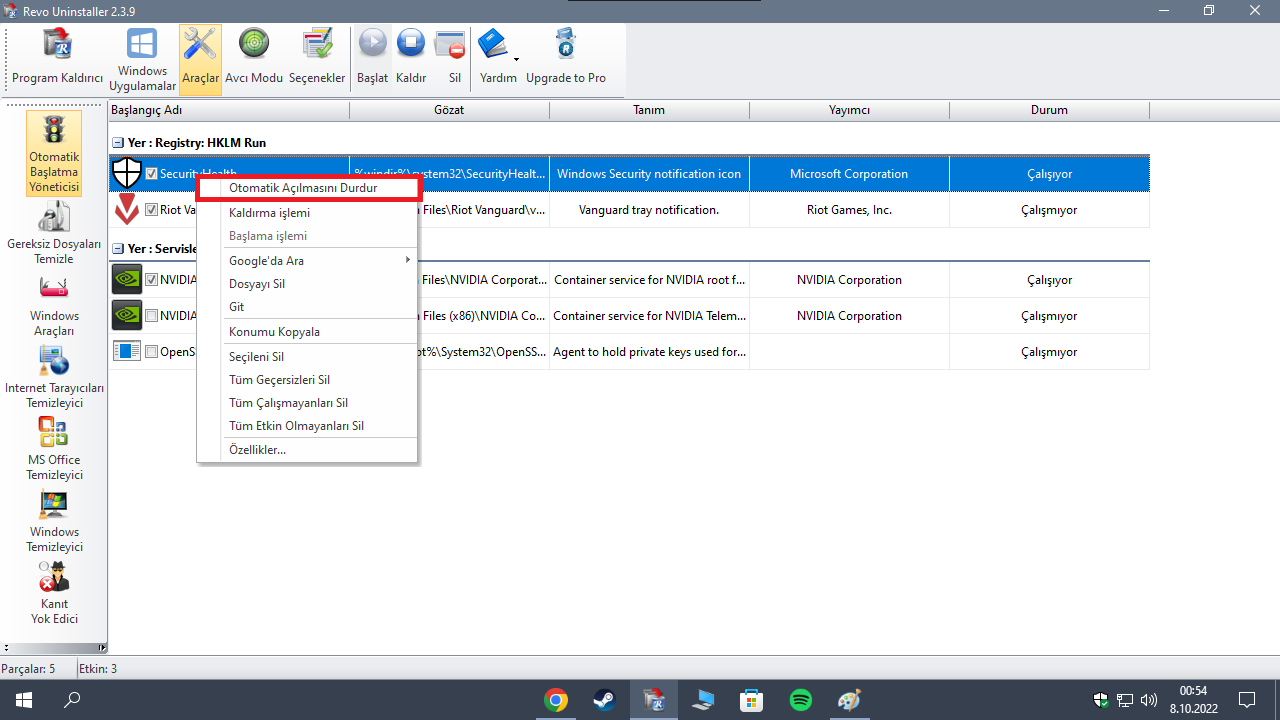The image size is (1280, 720).
Task: Open Windows Start menu
Action: (x=23, y=700)
